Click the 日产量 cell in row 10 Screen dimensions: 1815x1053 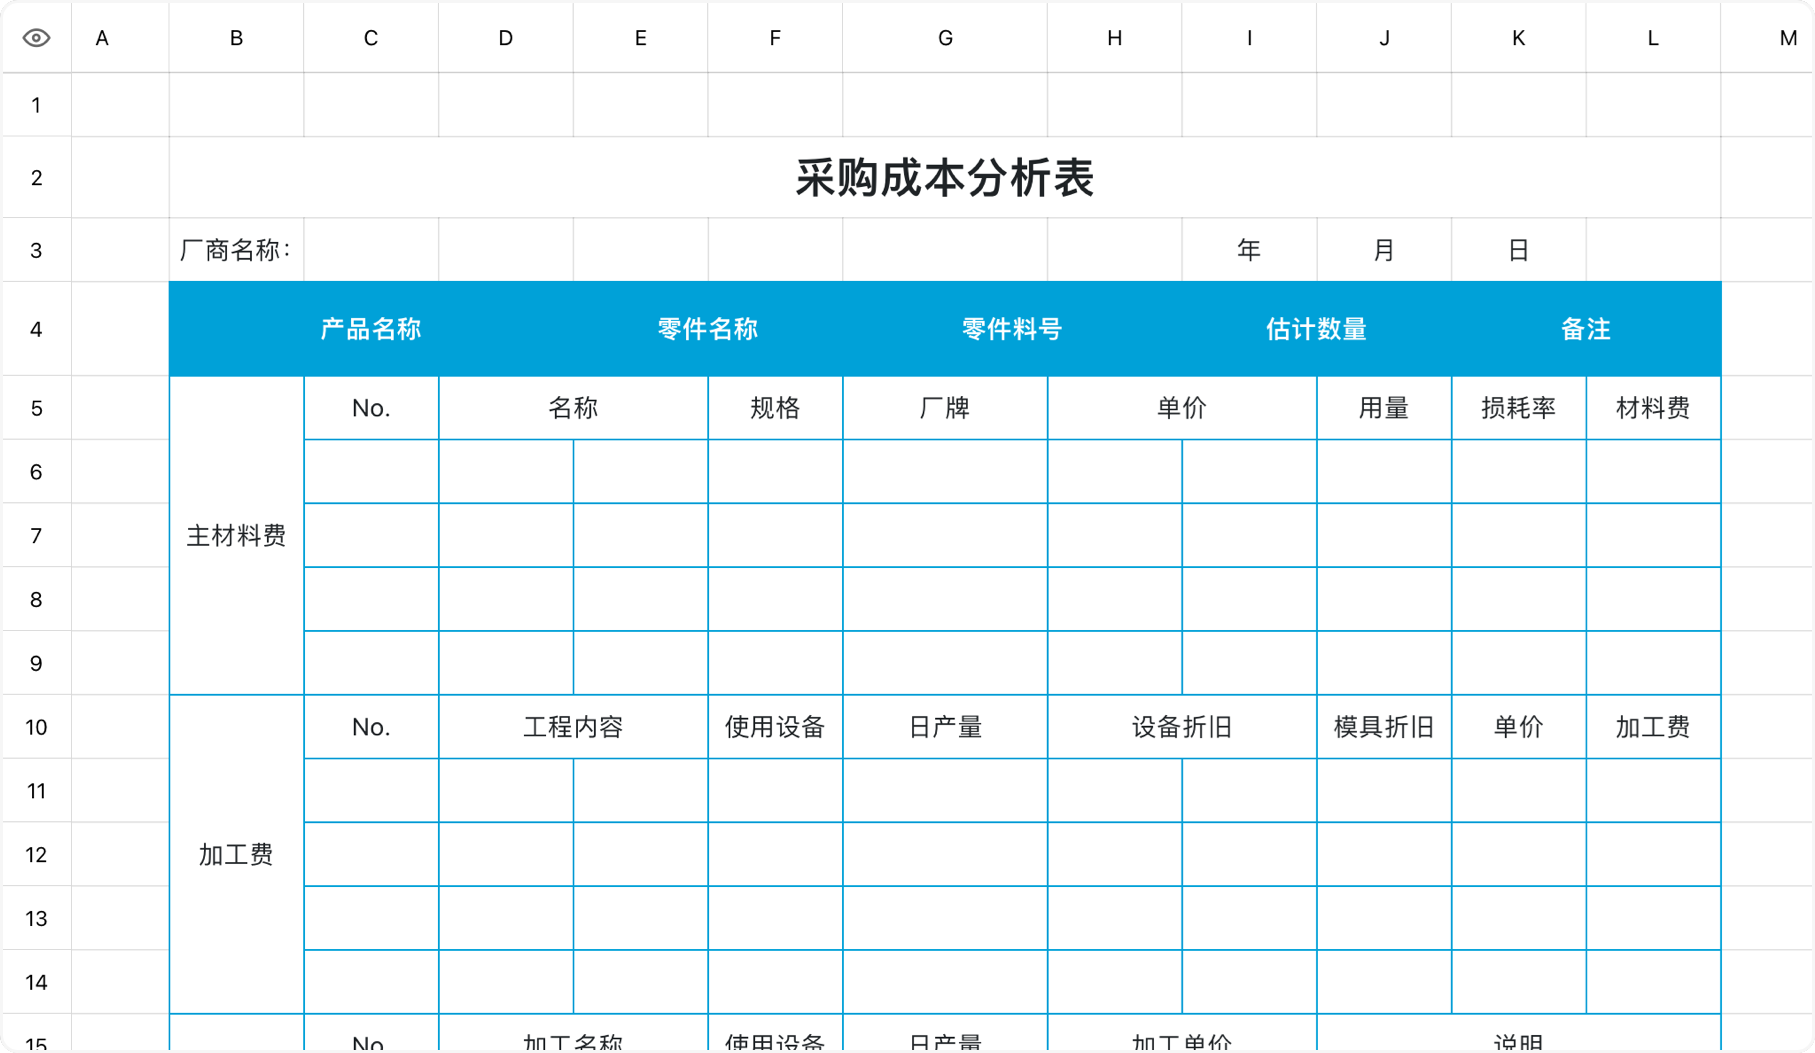pos(945,727)
